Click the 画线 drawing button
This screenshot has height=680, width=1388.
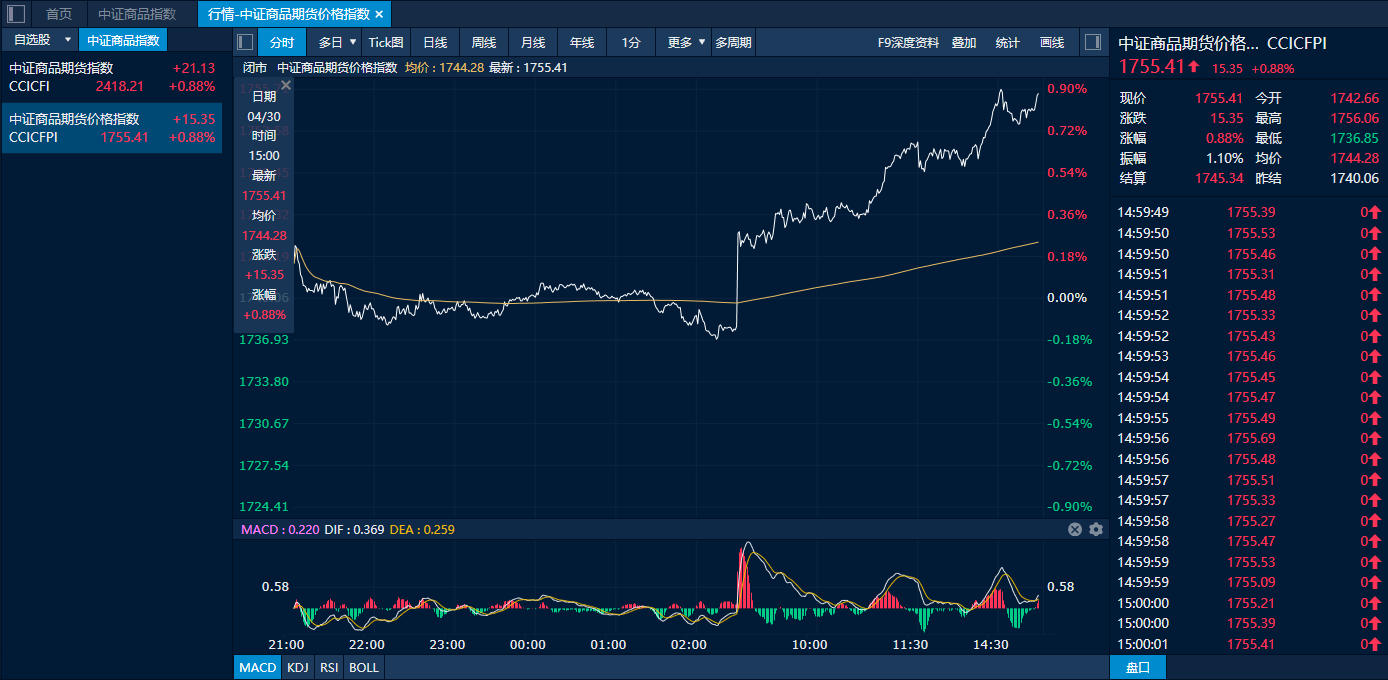pyautogui.click(x=1052, y=42)
